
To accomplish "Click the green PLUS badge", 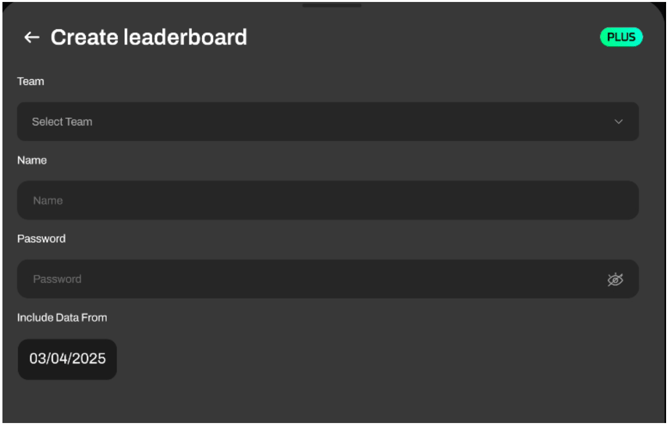I will tap(621, 37).
